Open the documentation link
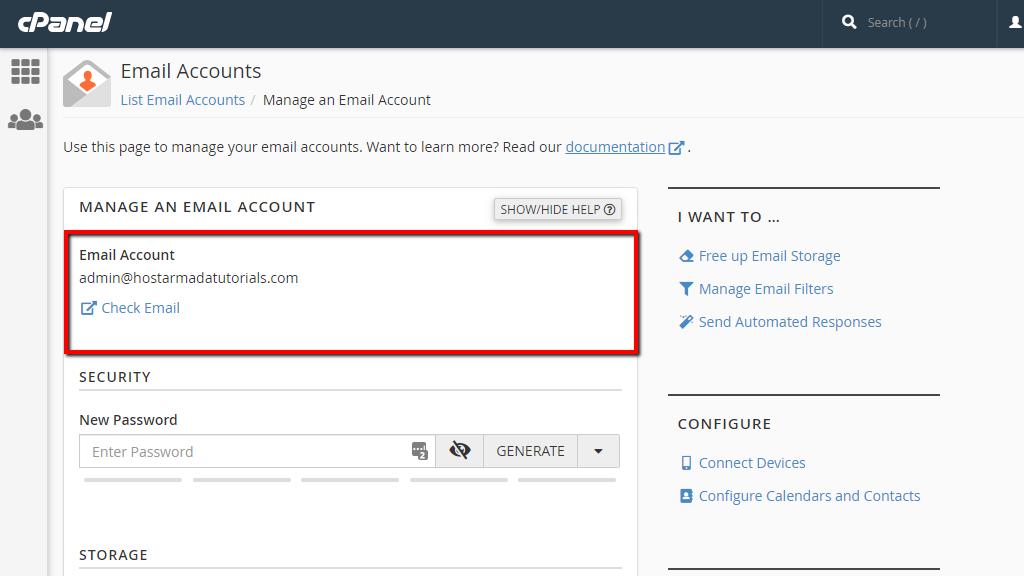The width and height of the screenshot is (1024, 576). point(615,147)
